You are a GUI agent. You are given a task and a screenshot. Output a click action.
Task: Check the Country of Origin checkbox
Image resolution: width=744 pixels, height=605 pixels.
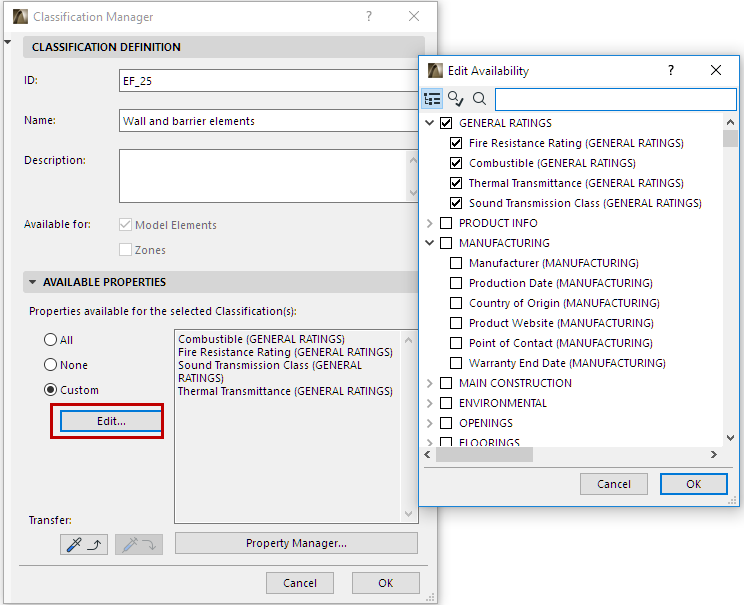[456, 303]
